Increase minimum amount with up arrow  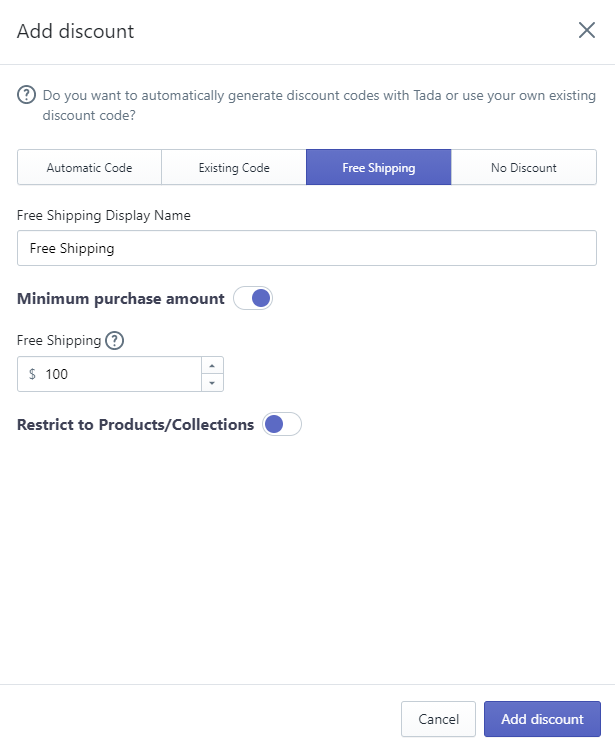click(212, 365)
